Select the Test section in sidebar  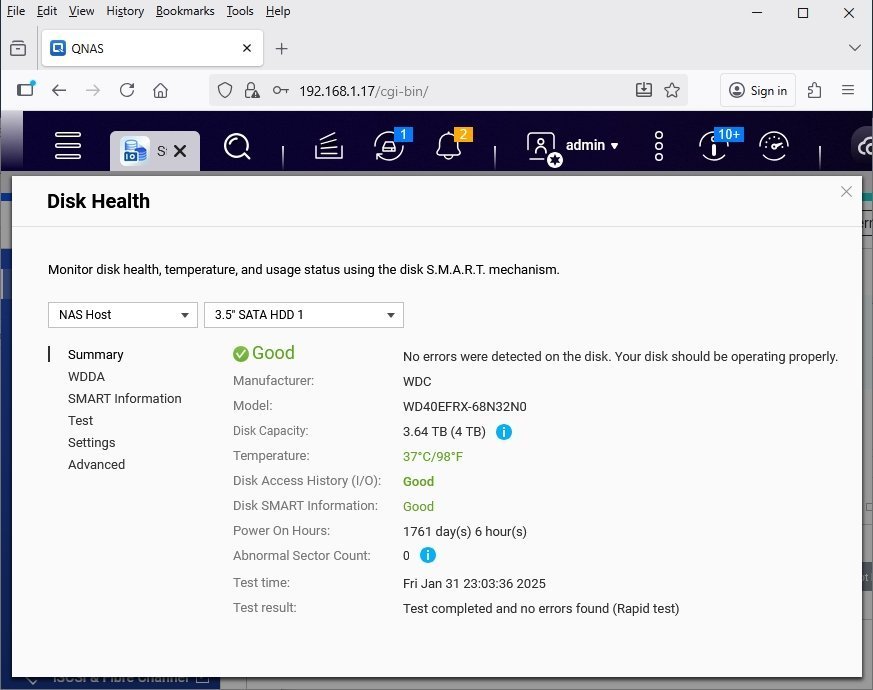(80, 421)
